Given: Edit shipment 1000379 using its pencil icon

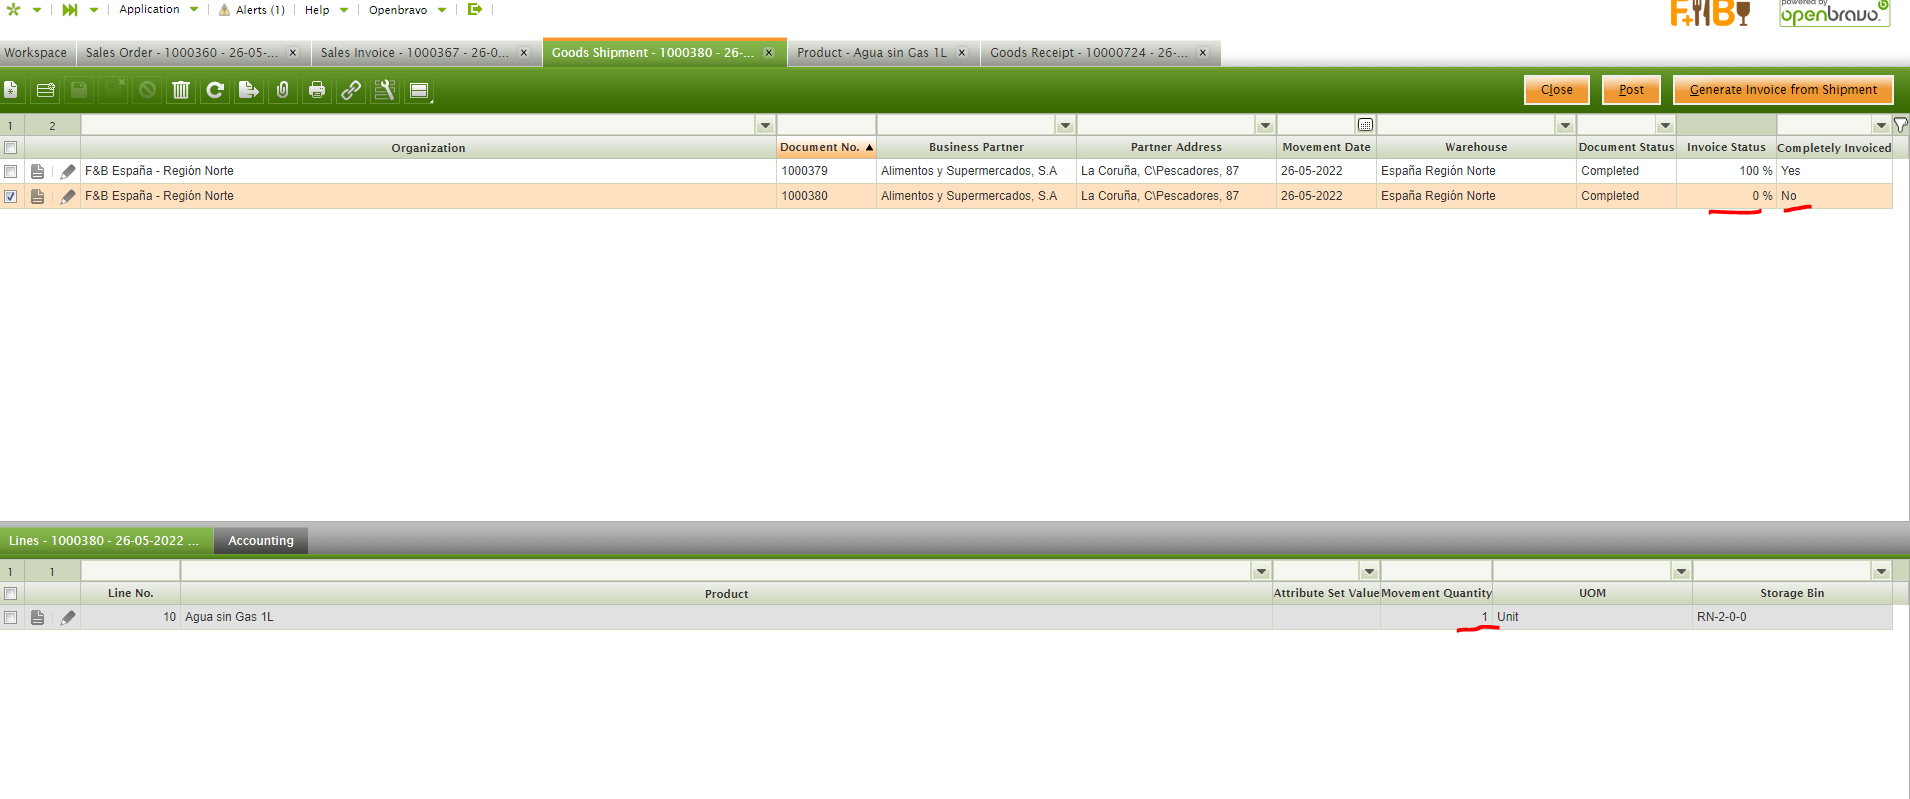Looking at the screenshot, I should (x=68, y=172).
